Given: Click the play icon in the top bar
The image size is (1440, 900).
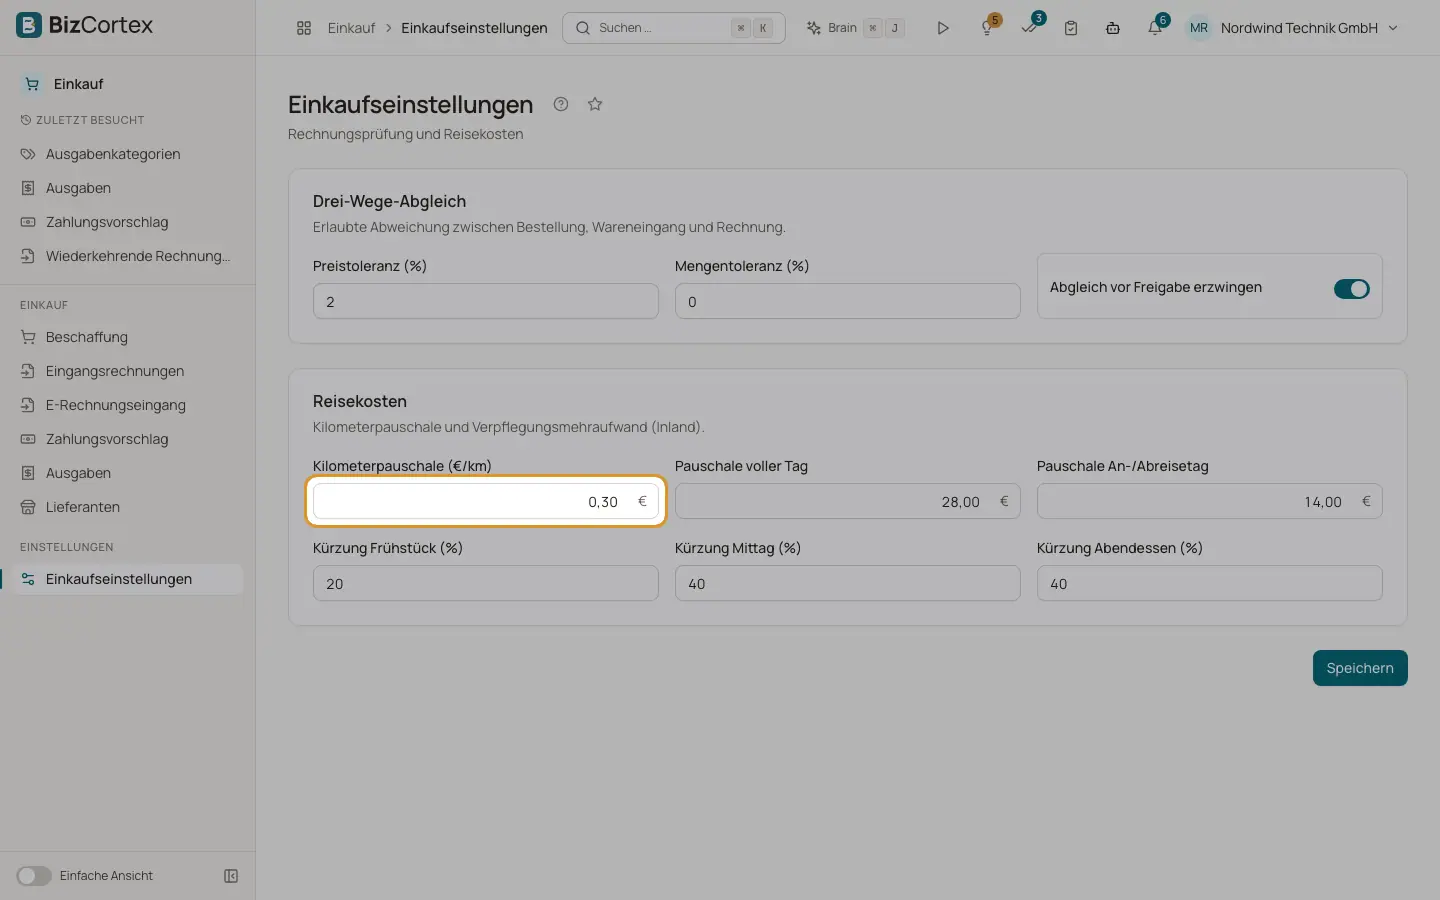Looking at the screenshot, I should 943,28.
